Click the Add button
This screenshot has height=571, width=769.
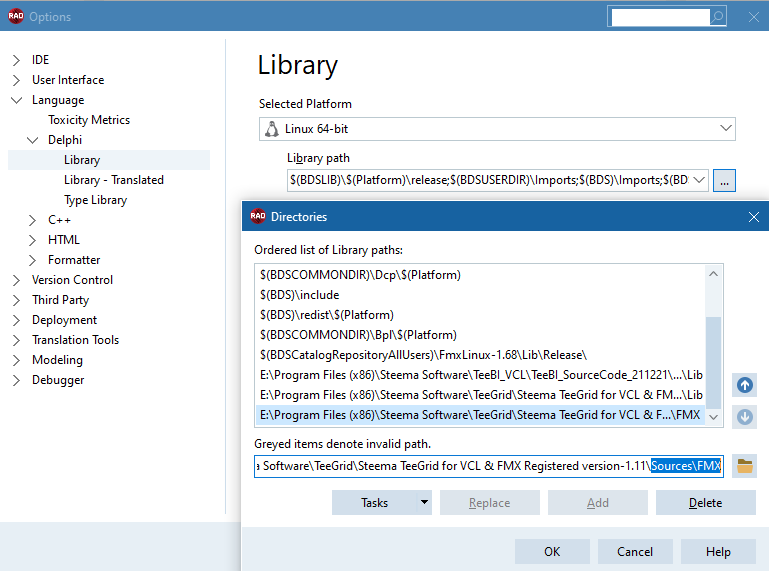coord(598,502)
